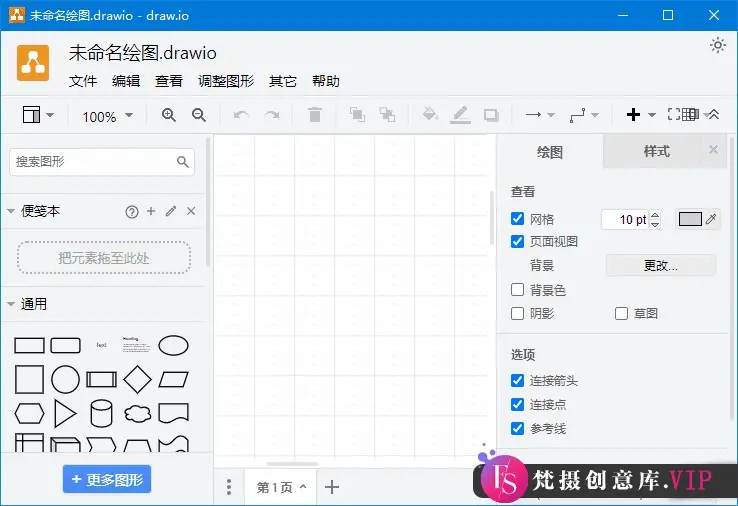Toggle the light/dark appearance sun icon
The image size is (738, 506).
(718, 45)
